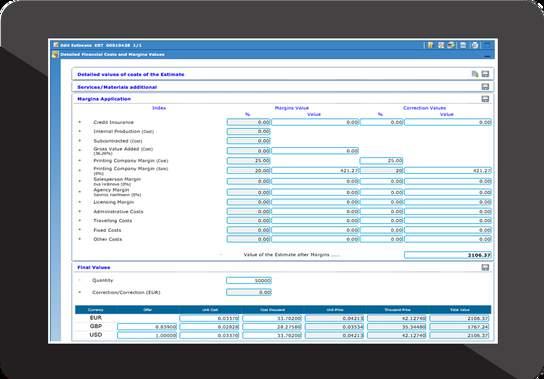Expand the Printing Company Margin (Cost) row marker
Screen dimensions: 544x379
tap(79, 160)
